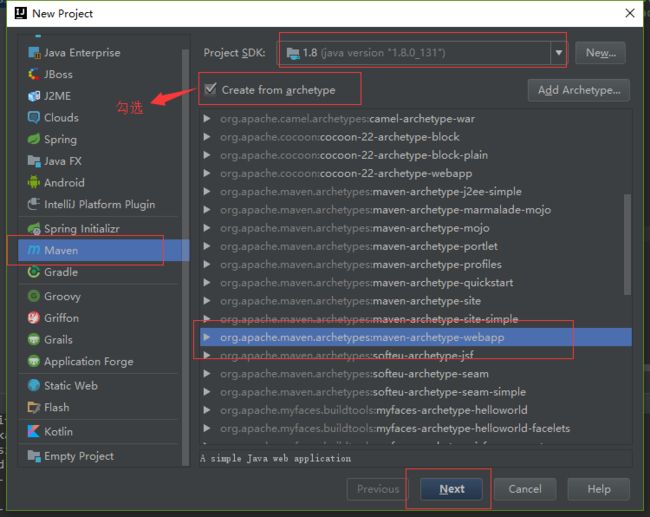Select Java Enterprise project type
Screen dimensions: 650x517
[x=99, y=53]
